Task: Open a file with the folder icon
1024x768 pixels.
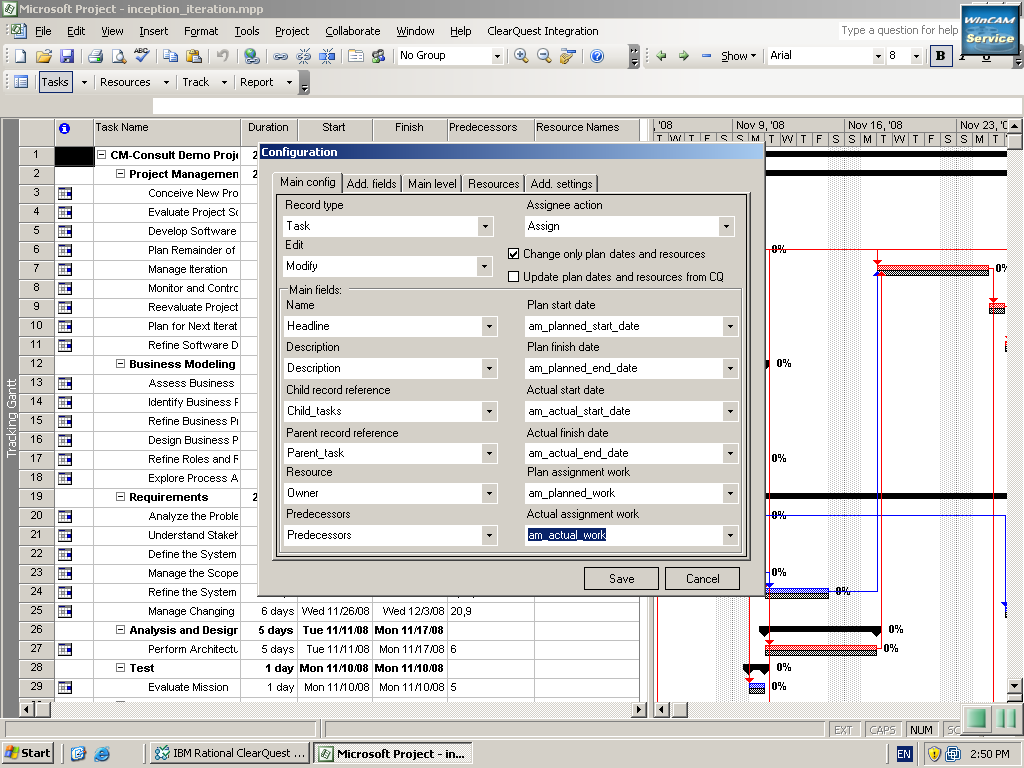Action: [44, 56]
